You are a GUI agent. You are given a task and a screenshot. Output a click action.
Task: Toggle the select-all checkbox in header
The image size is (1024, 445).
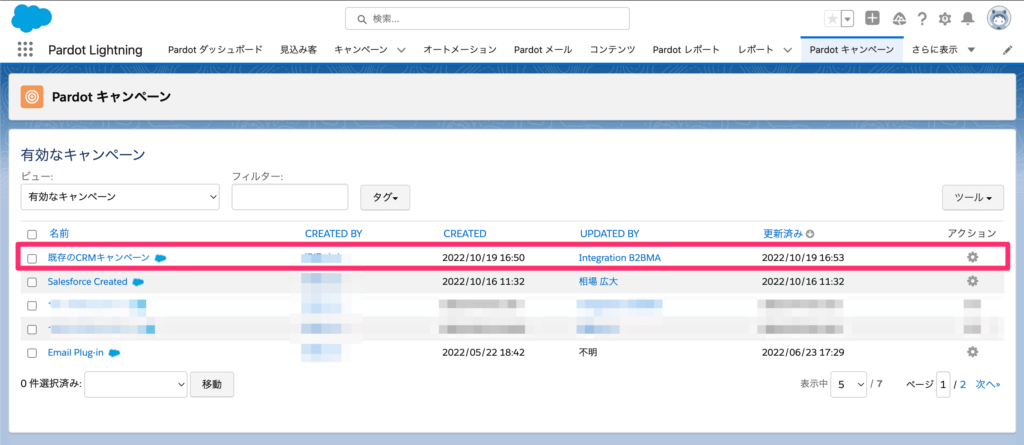[32, 235]
